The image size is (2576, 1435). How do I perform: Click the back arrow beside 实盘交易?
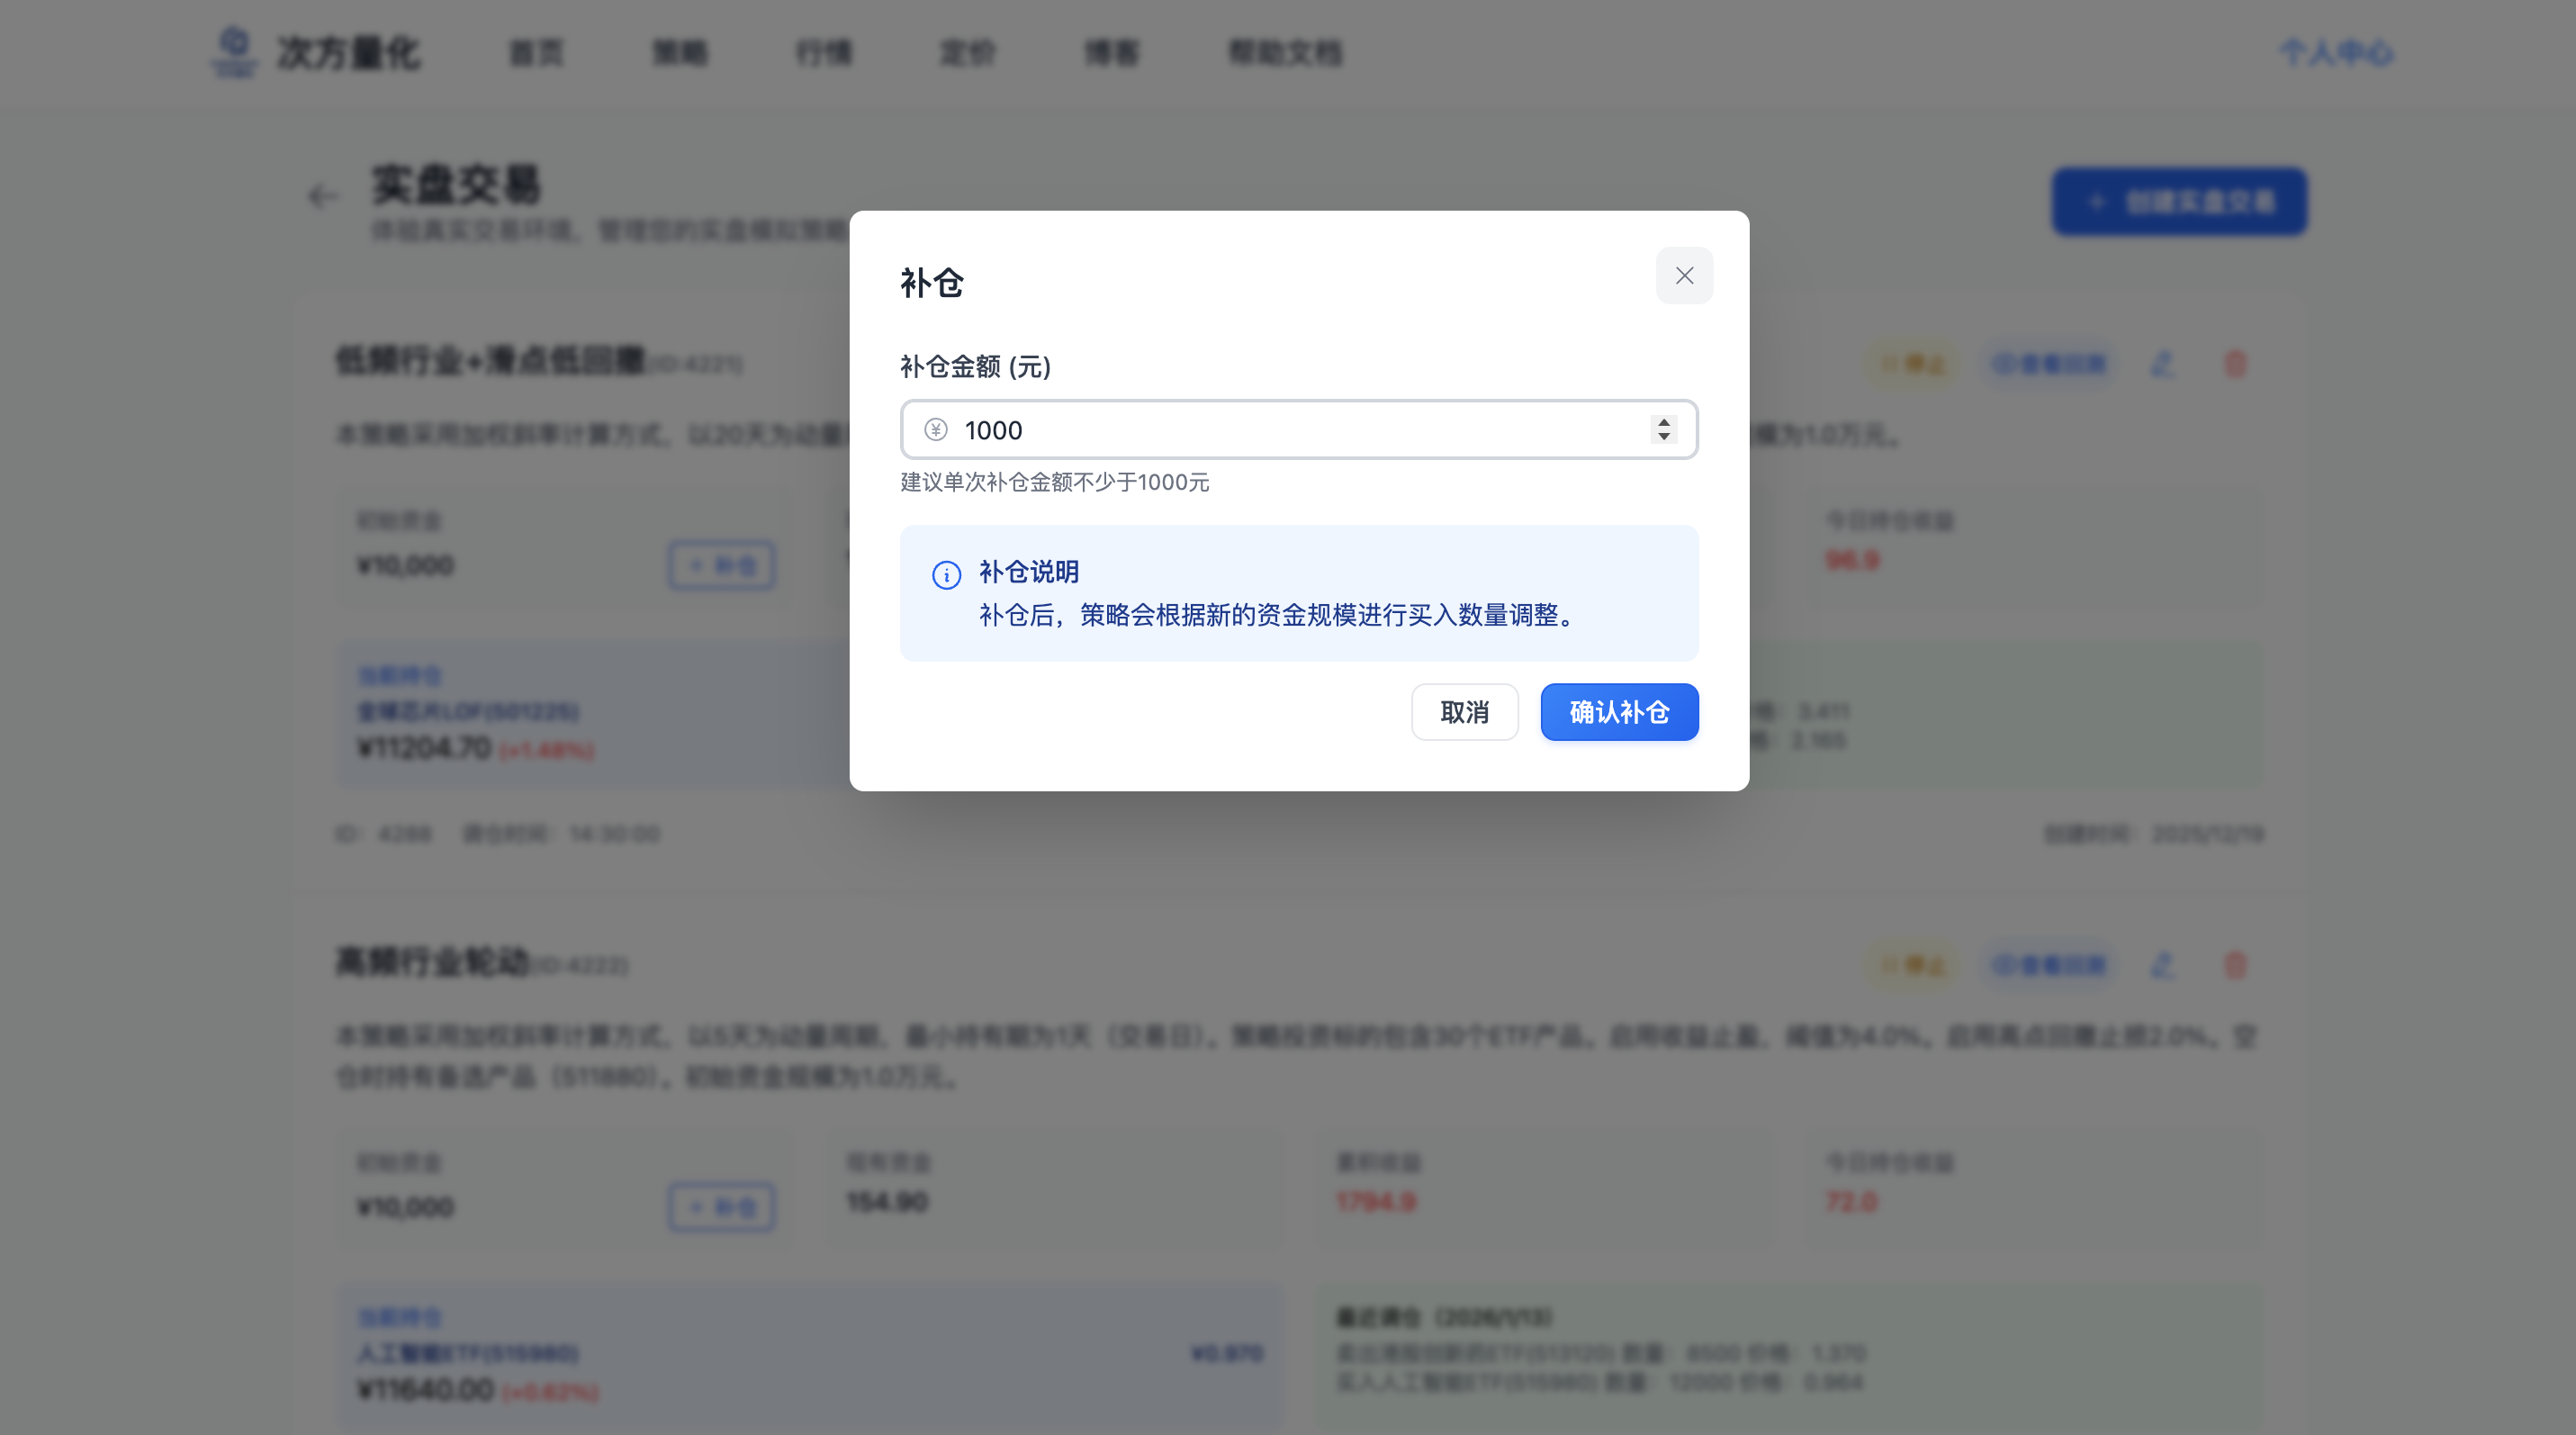click(322, 196)
